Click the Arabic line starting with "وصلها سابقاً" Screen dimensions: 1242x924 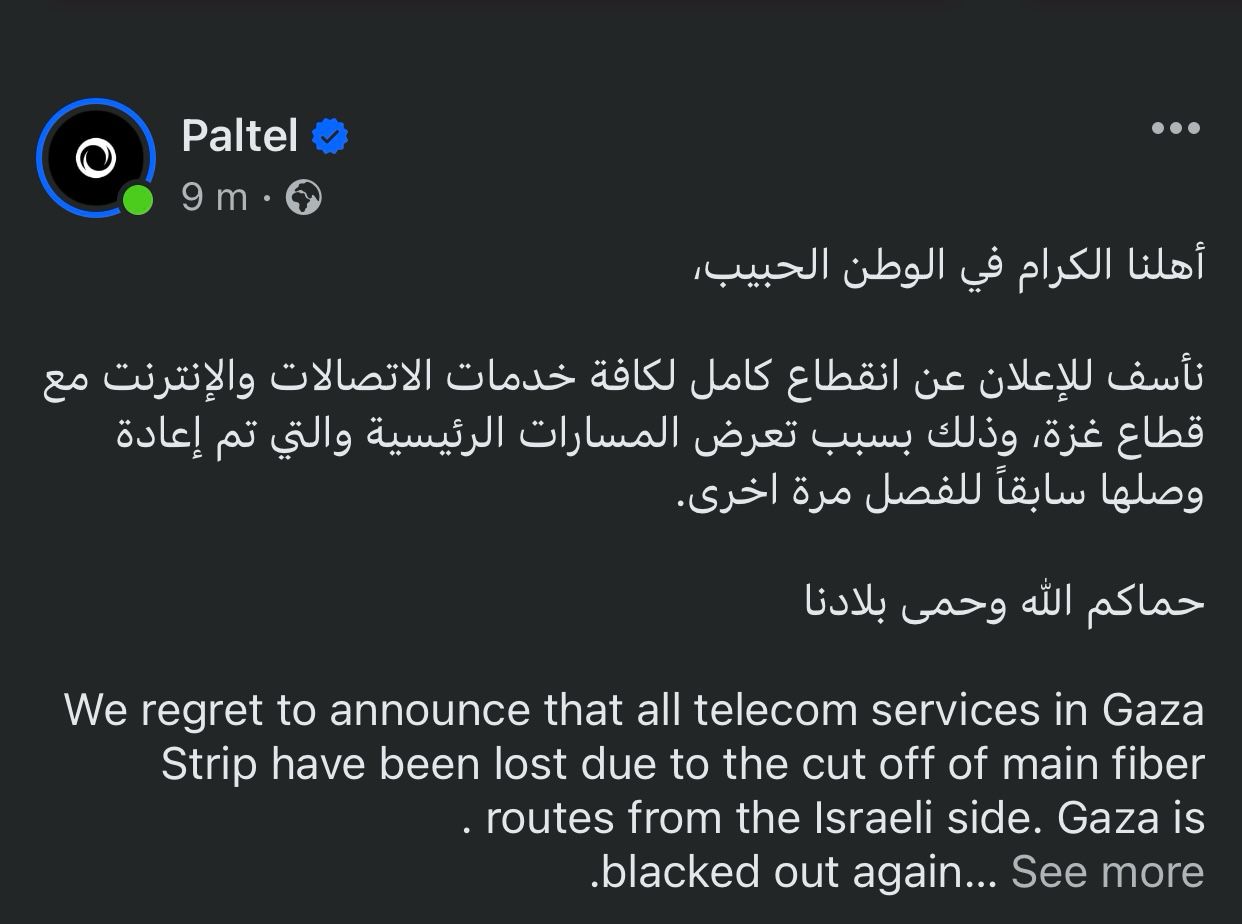(x=940, y=491)
